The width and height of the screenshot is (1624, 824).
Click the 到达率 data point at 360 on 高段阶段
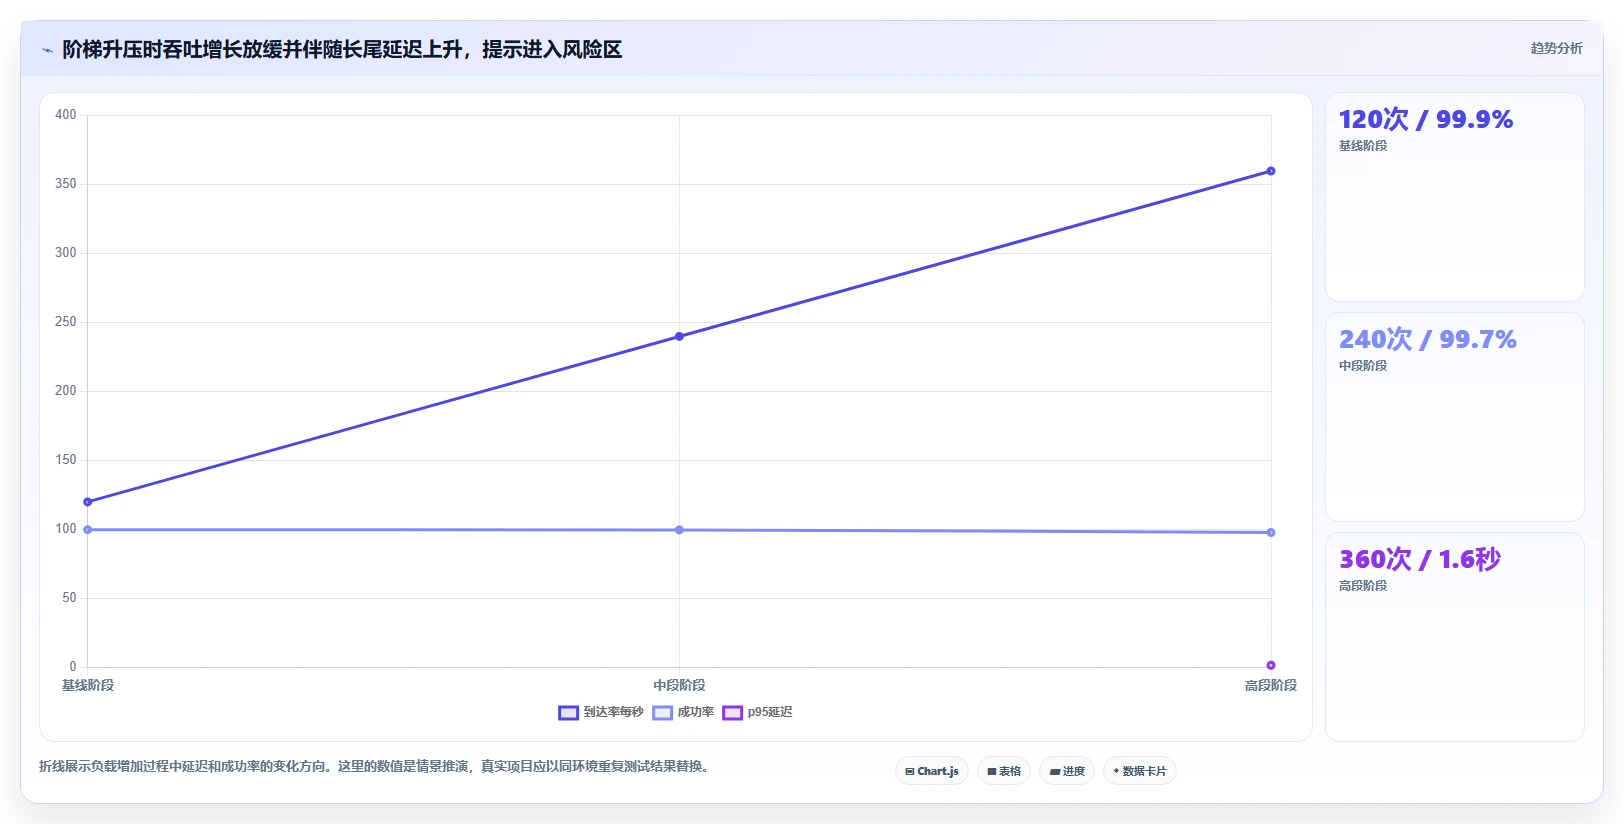click(1271, 171)
